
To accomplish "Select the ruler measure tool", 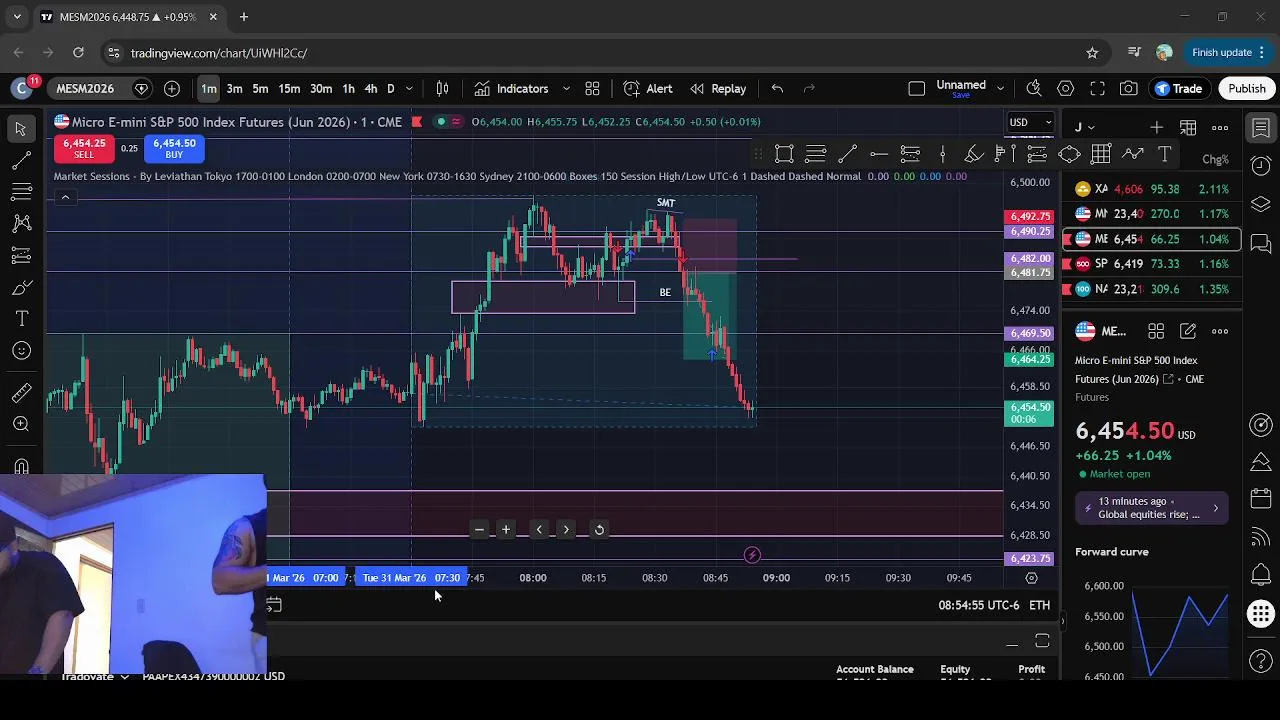I will pos(21,392).
